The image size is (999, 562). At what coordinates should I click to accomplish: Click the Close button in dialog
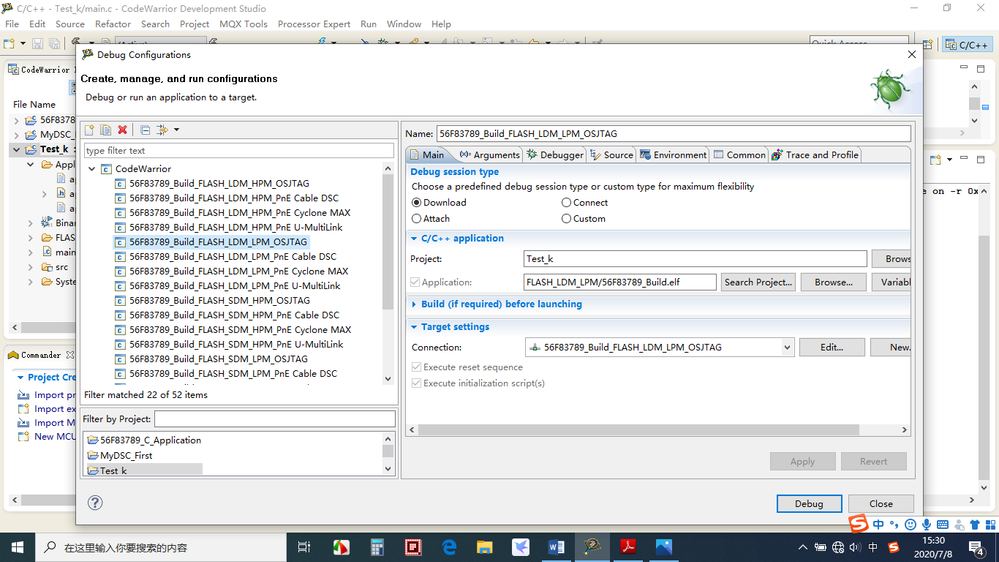(x=881, y=503)
